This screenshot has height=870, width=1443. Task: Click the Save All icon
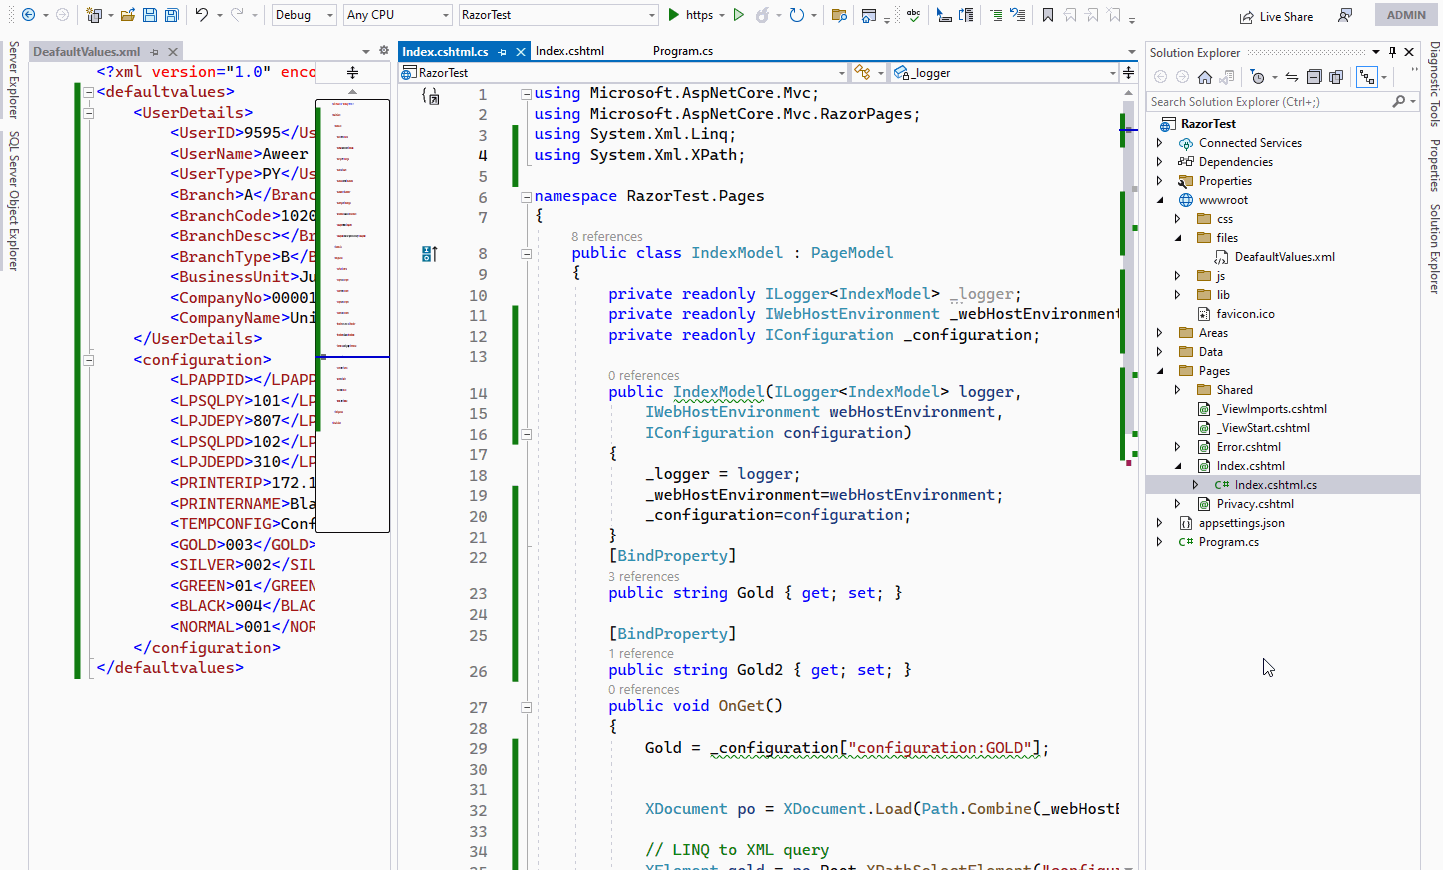(172, 15)
